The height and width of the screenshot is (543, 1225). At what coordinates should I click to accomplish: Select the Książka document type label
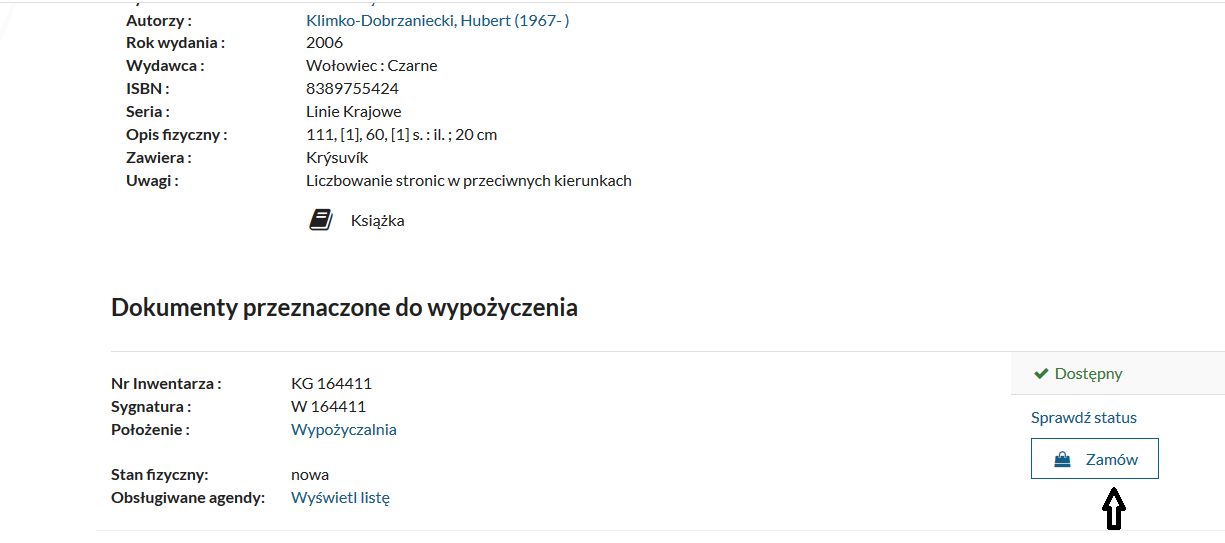tap(377, 221)
